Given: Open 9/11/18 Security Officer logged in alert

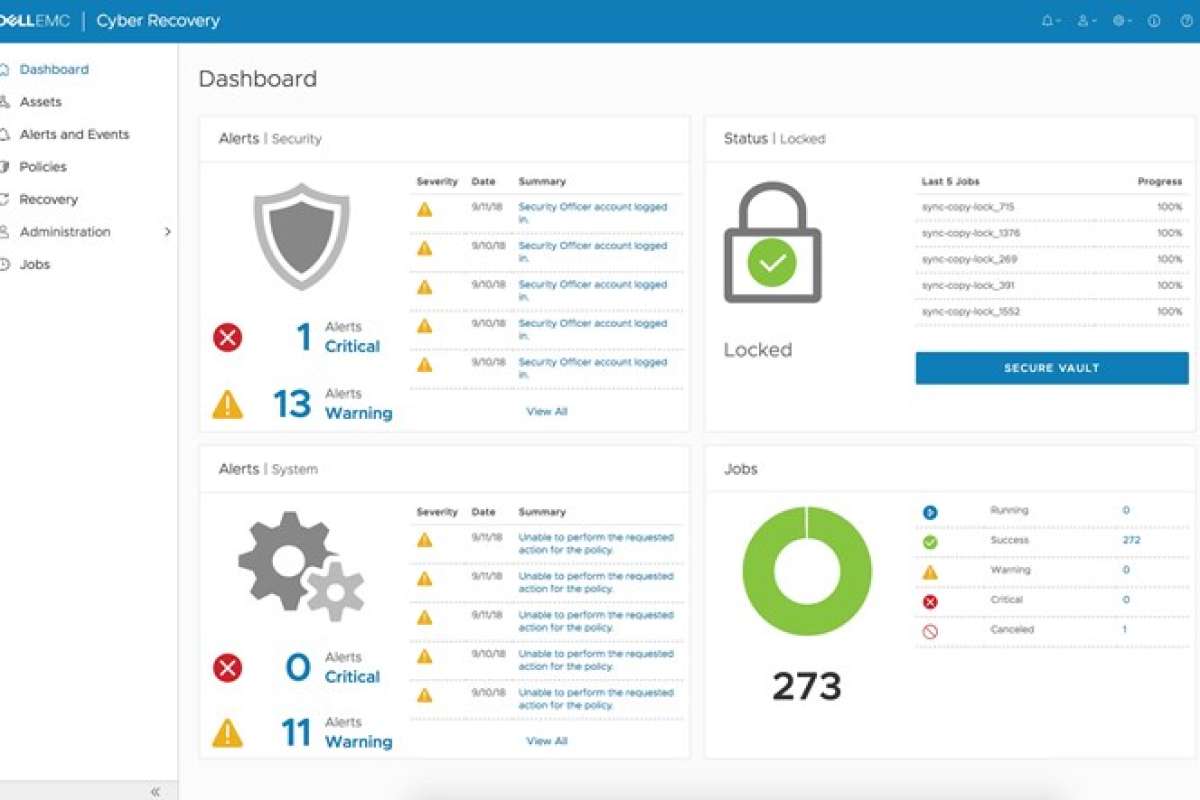Looking at the screenshot, I should coord(592,213).
